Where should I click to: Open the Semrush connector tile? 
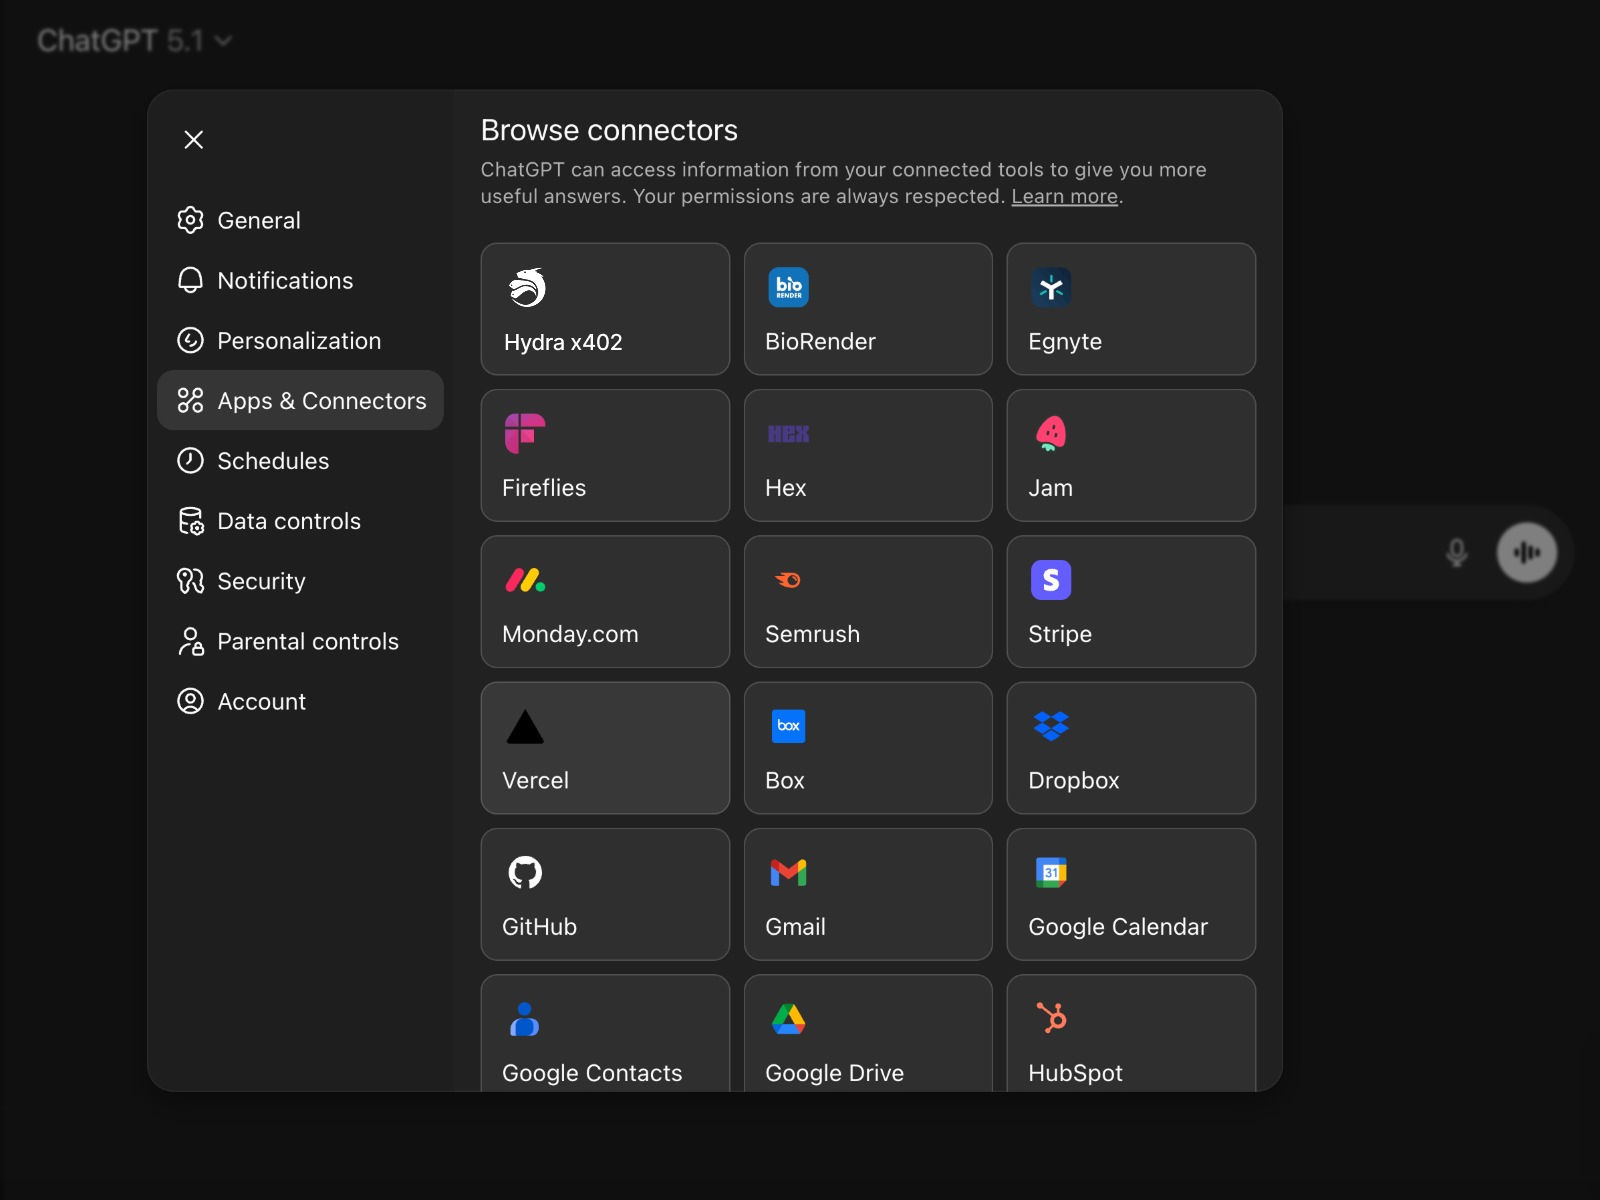coord(867,602)
